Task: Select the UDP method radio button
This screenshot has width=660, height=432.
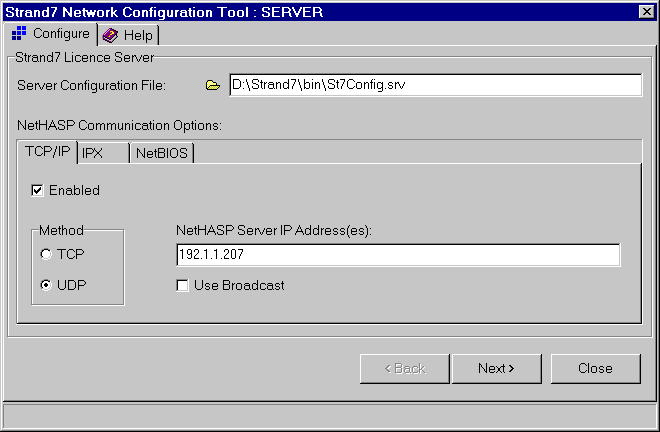Action: tap(46, 285)
